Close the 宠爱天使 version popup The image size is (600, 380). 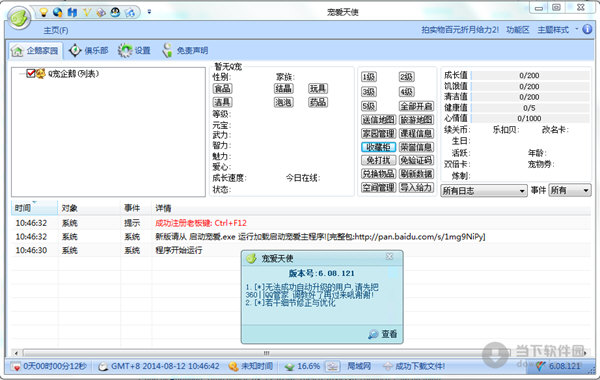(390, 256)
